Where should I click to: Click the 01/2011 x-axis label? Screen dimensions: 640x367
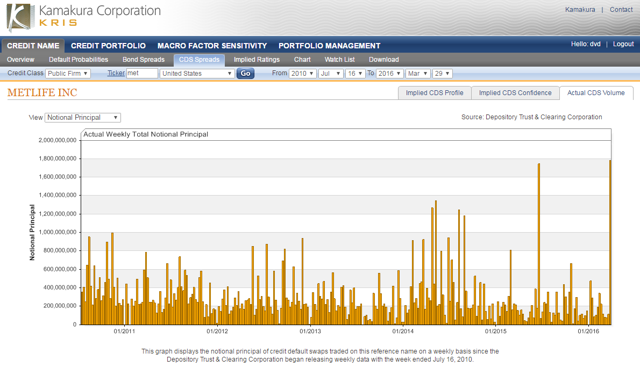tap(124, 331)
